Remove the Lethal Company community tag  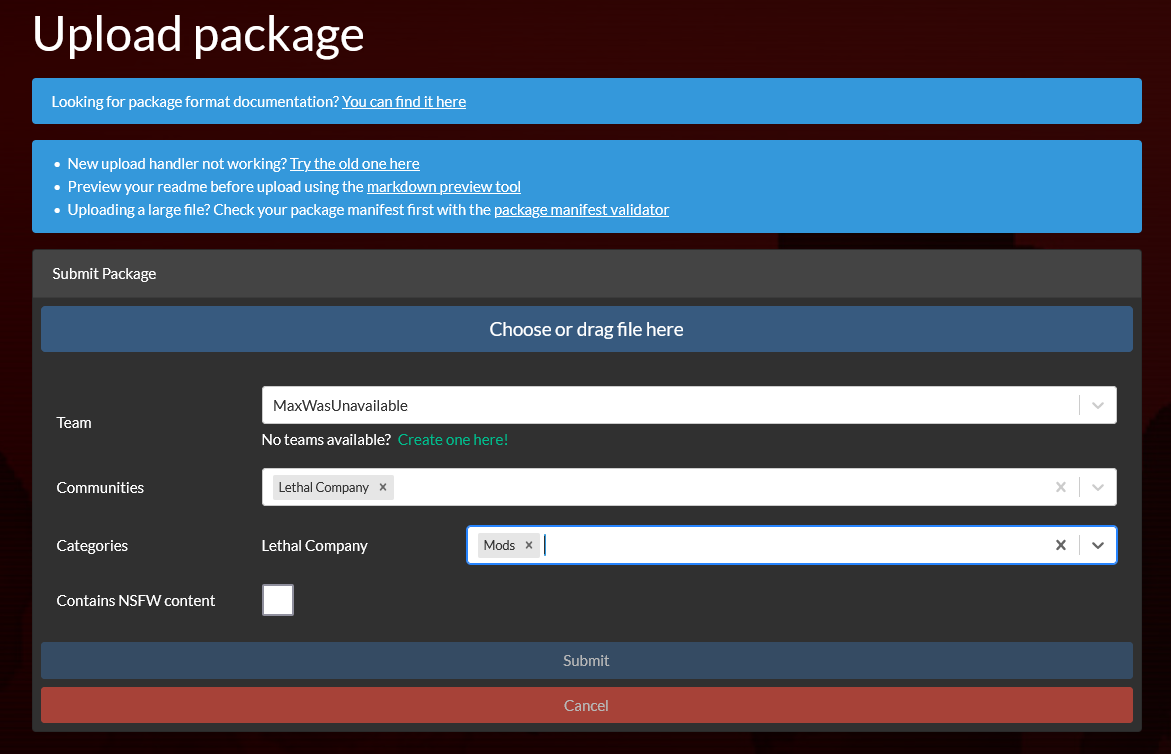coord(382,487)
